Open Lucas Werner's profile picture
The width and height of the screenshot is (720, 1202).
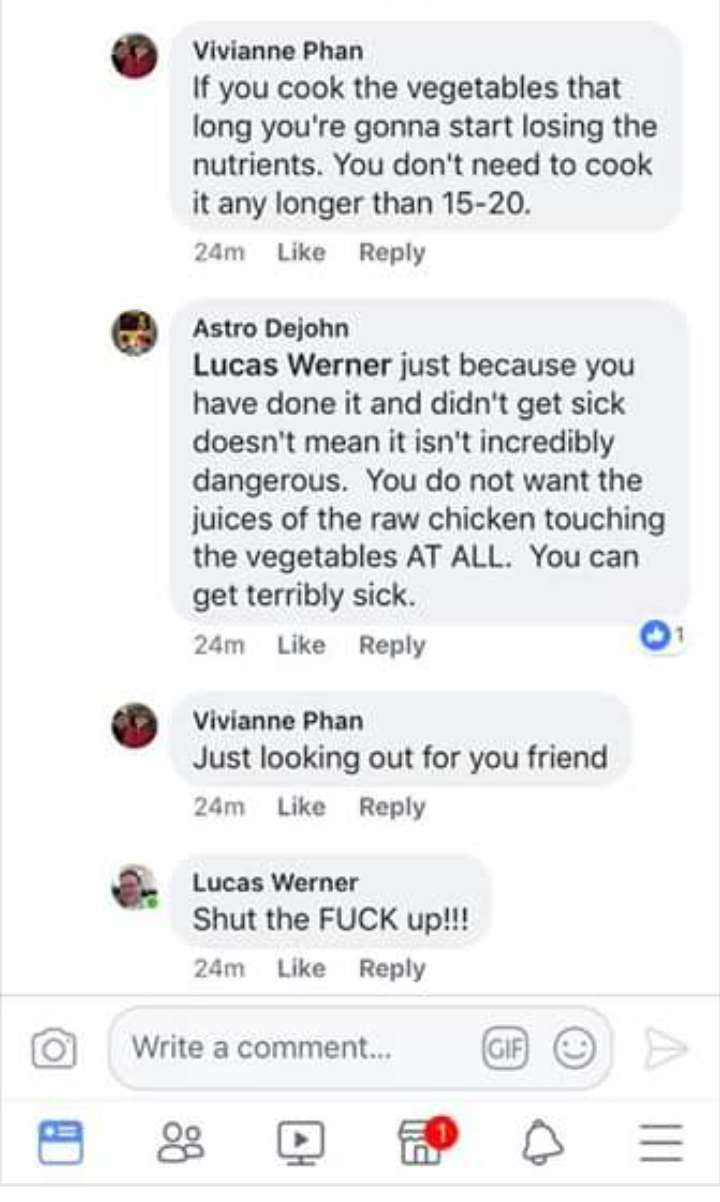[134, 887]
